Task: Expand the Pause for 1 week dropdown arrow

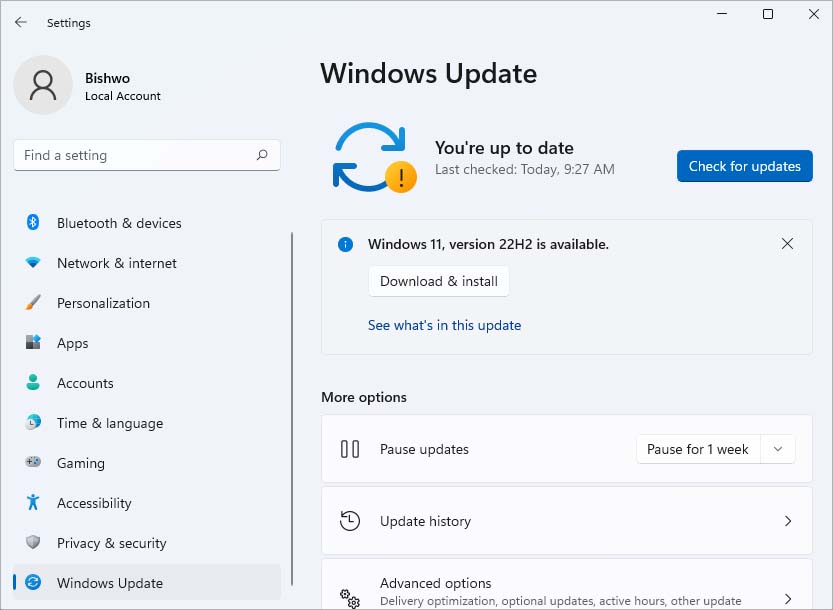Action: 778,449
